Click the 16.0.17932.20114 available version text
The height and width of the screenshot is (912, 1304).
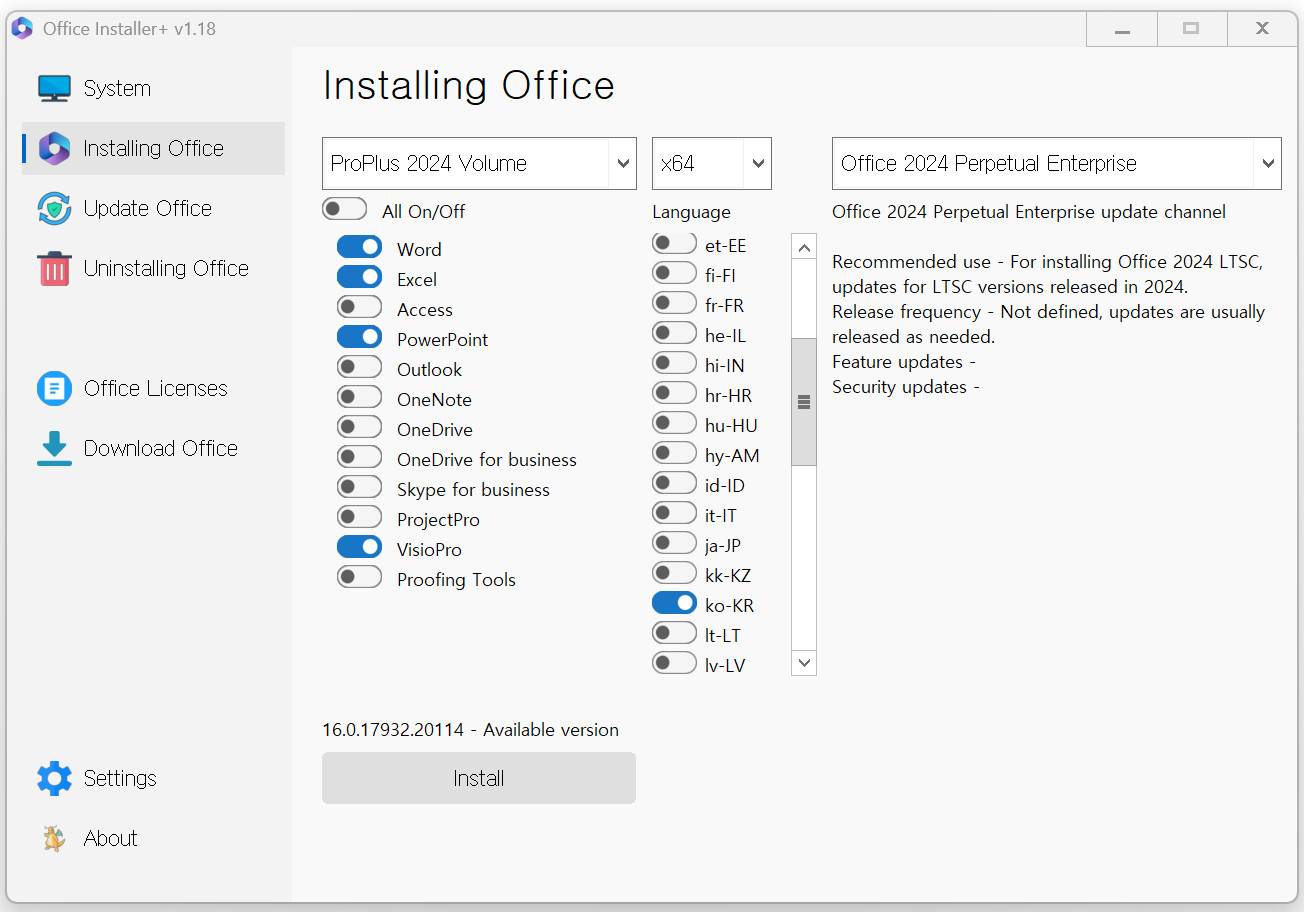pyautogui.click(x=470, y=730)
